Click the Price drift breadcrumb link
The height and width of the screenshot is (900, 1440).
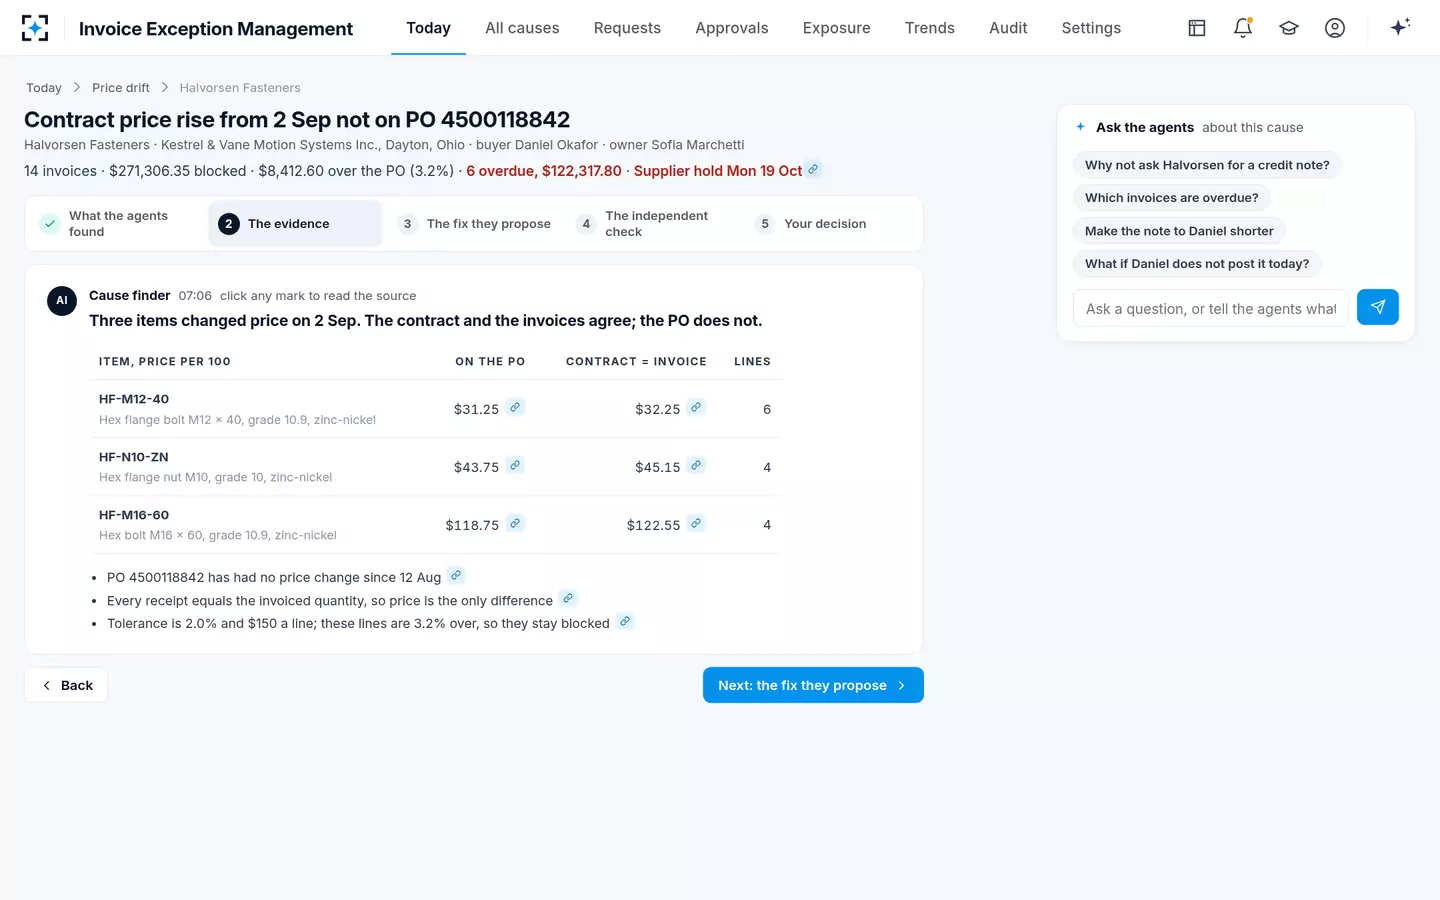tap(121, 88)
